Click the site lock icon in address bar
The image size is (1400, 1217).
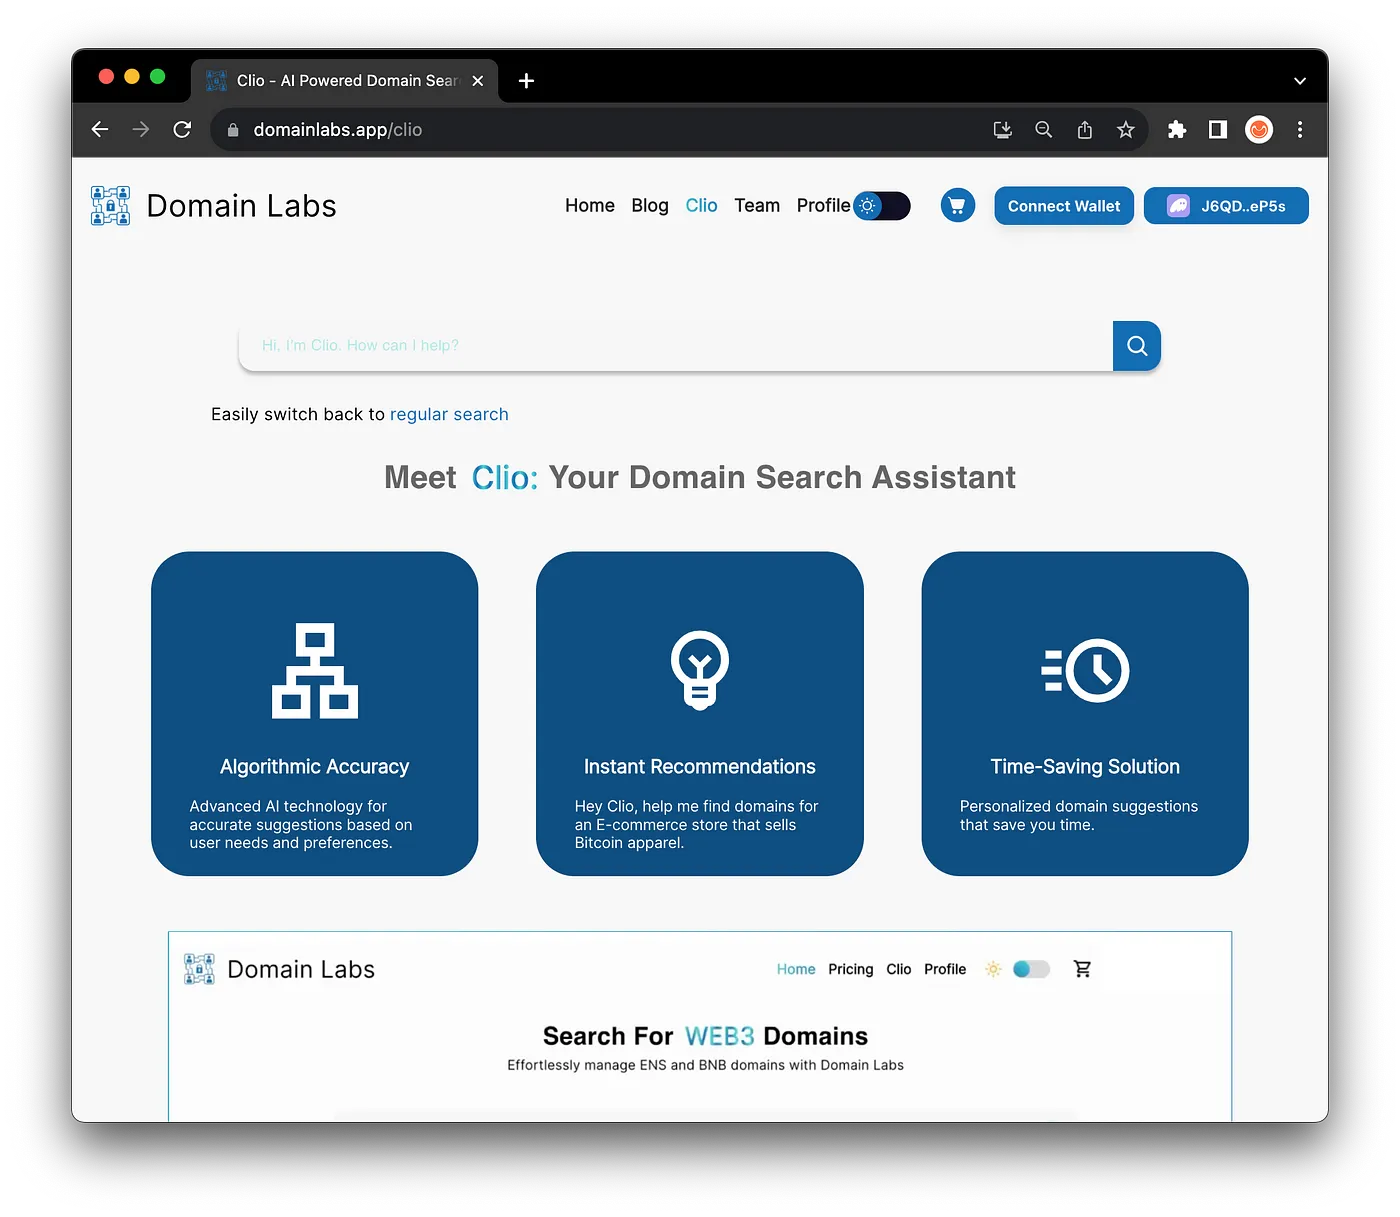click(x=233, y=129)
